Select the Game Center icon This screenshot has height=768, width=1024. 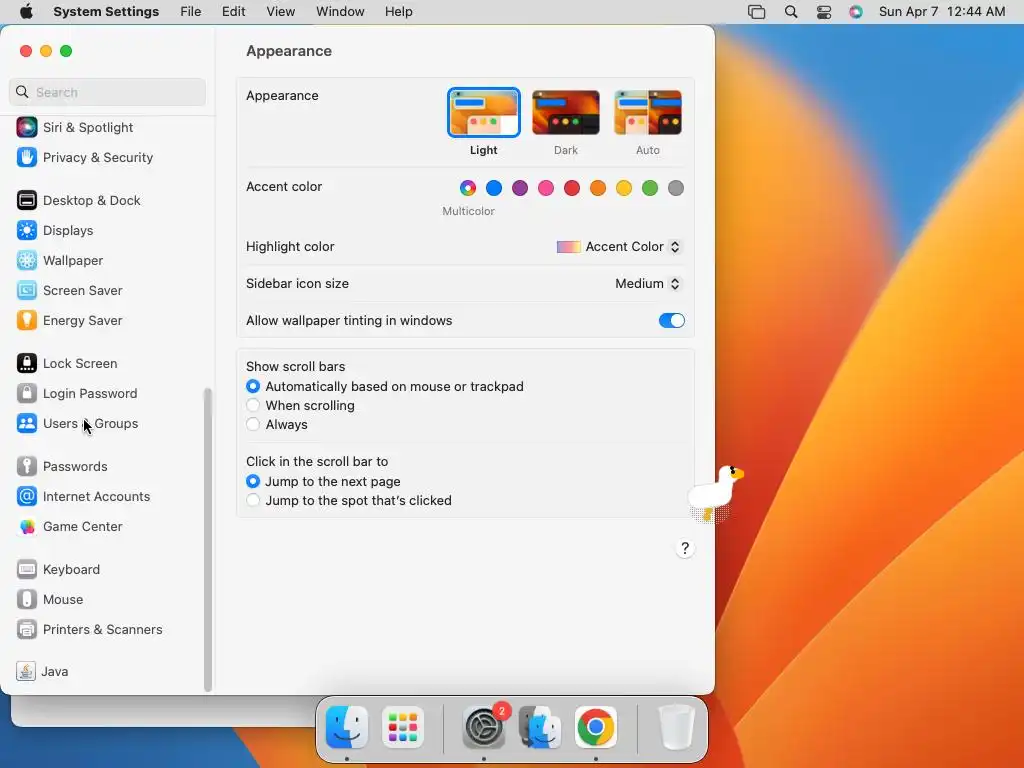(27, 527)
